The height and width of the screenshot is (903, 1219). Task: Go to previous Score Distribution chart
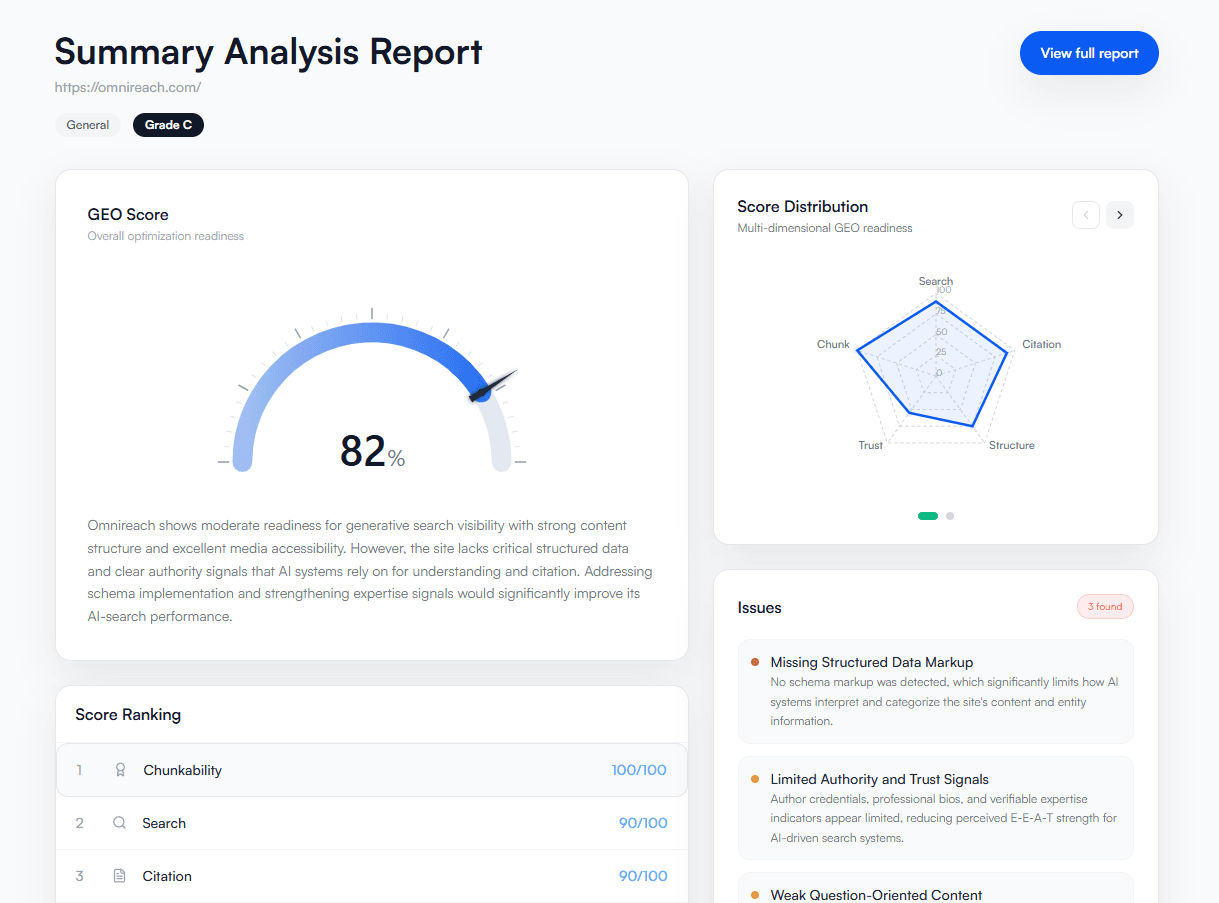pos(1086,215)
